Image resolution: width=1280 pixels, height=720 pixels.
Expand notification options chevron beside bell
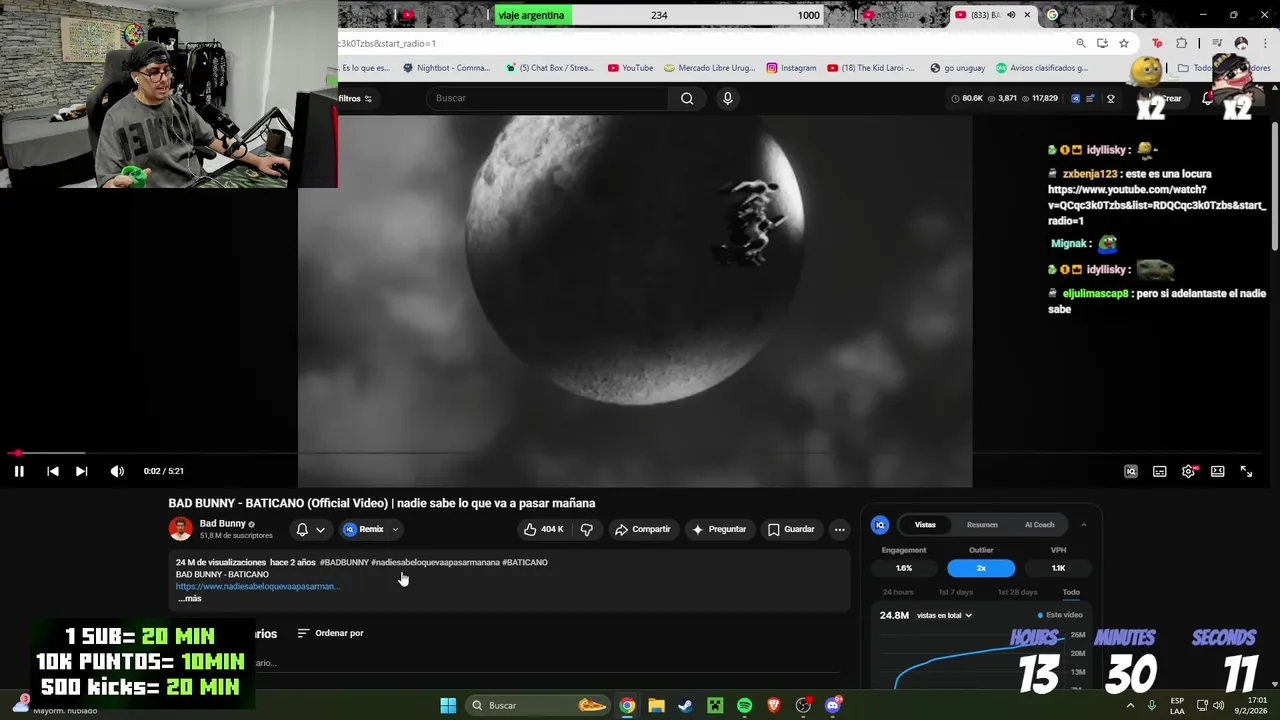(320, 529)
